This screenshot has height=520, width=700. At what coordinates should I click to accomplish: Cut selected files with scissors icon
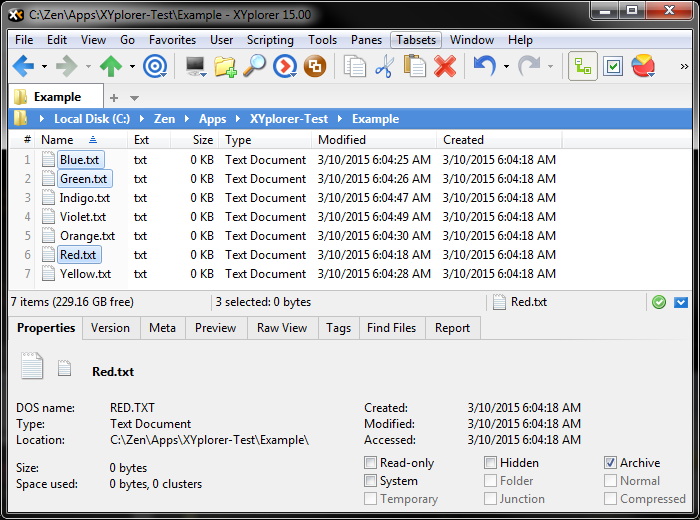[385, 67]
